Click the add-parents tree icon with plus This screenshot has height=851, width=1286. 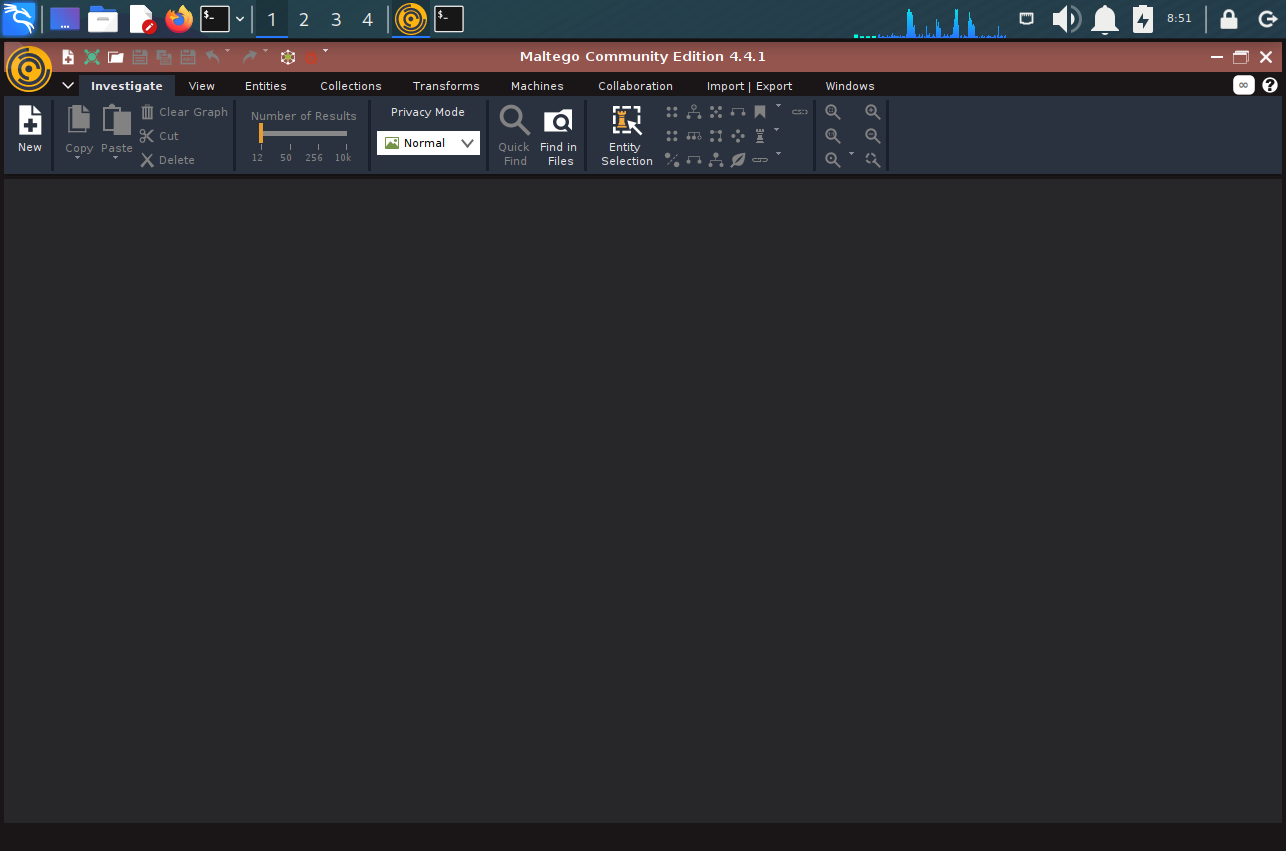[694, 112]
